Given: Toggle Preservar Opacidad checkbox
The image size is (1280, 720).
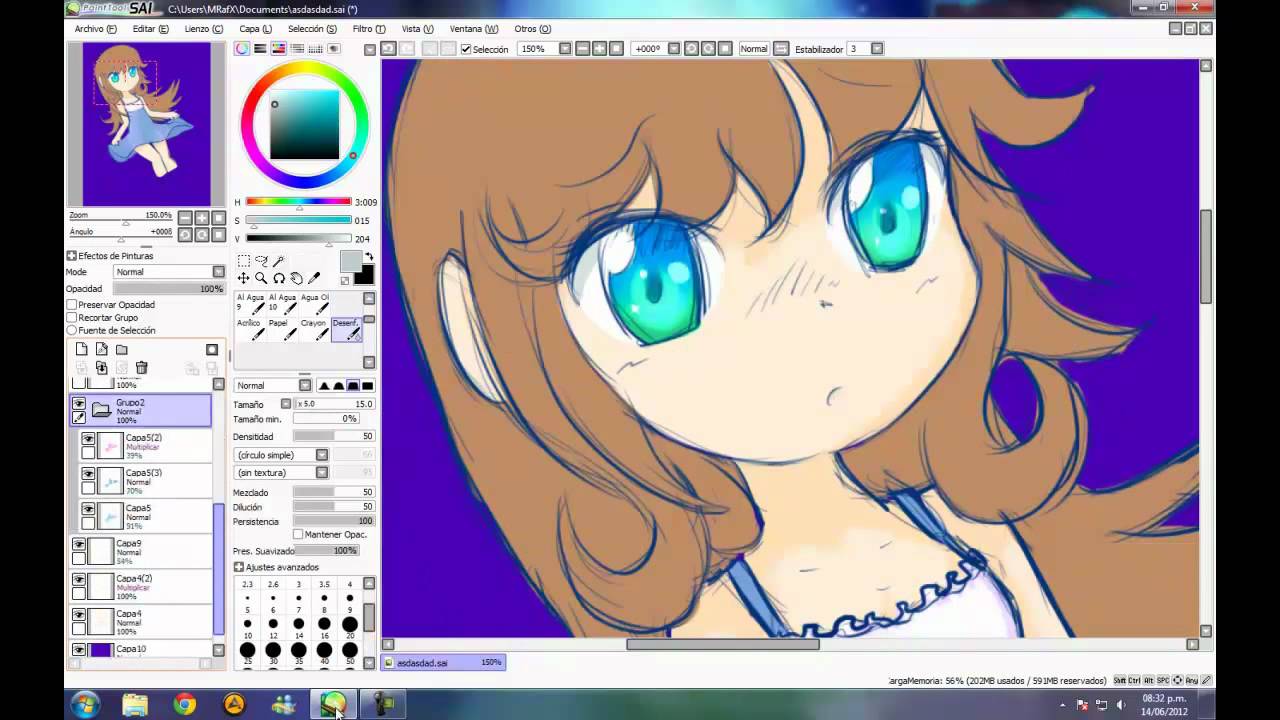Looking at the screenshot, I should [72, 304].
